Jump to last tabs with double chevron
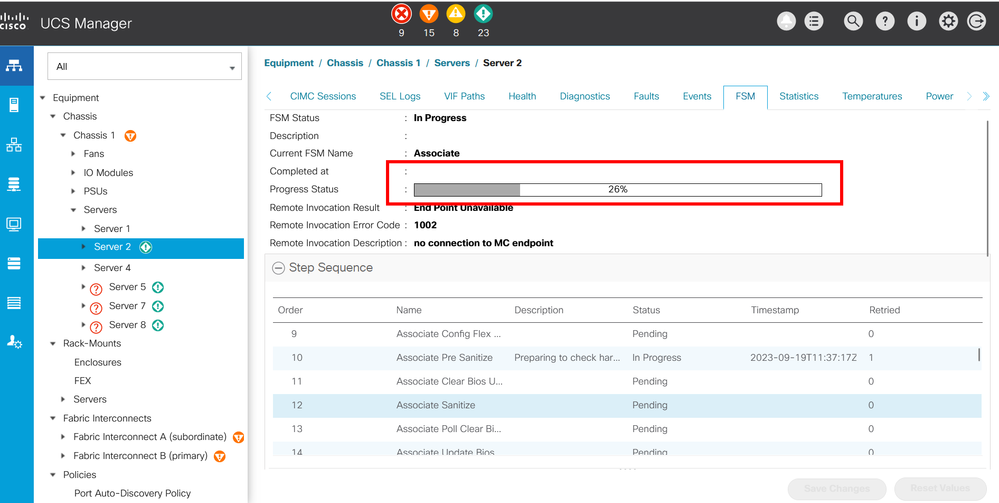This screenshot has height=503, width=999. coord(986,97)
